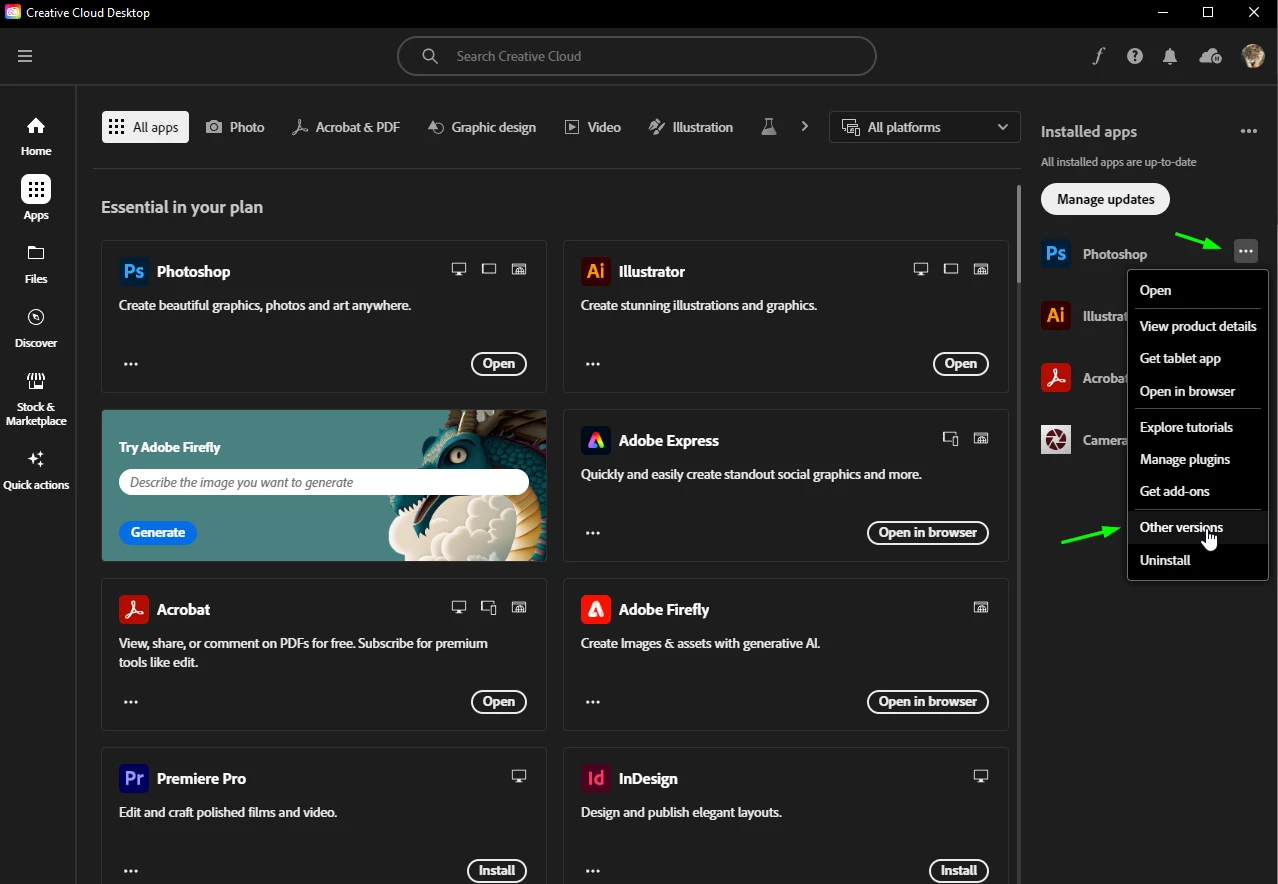
Task: Open the Beta apps flask category
Action: pos(768,127)
